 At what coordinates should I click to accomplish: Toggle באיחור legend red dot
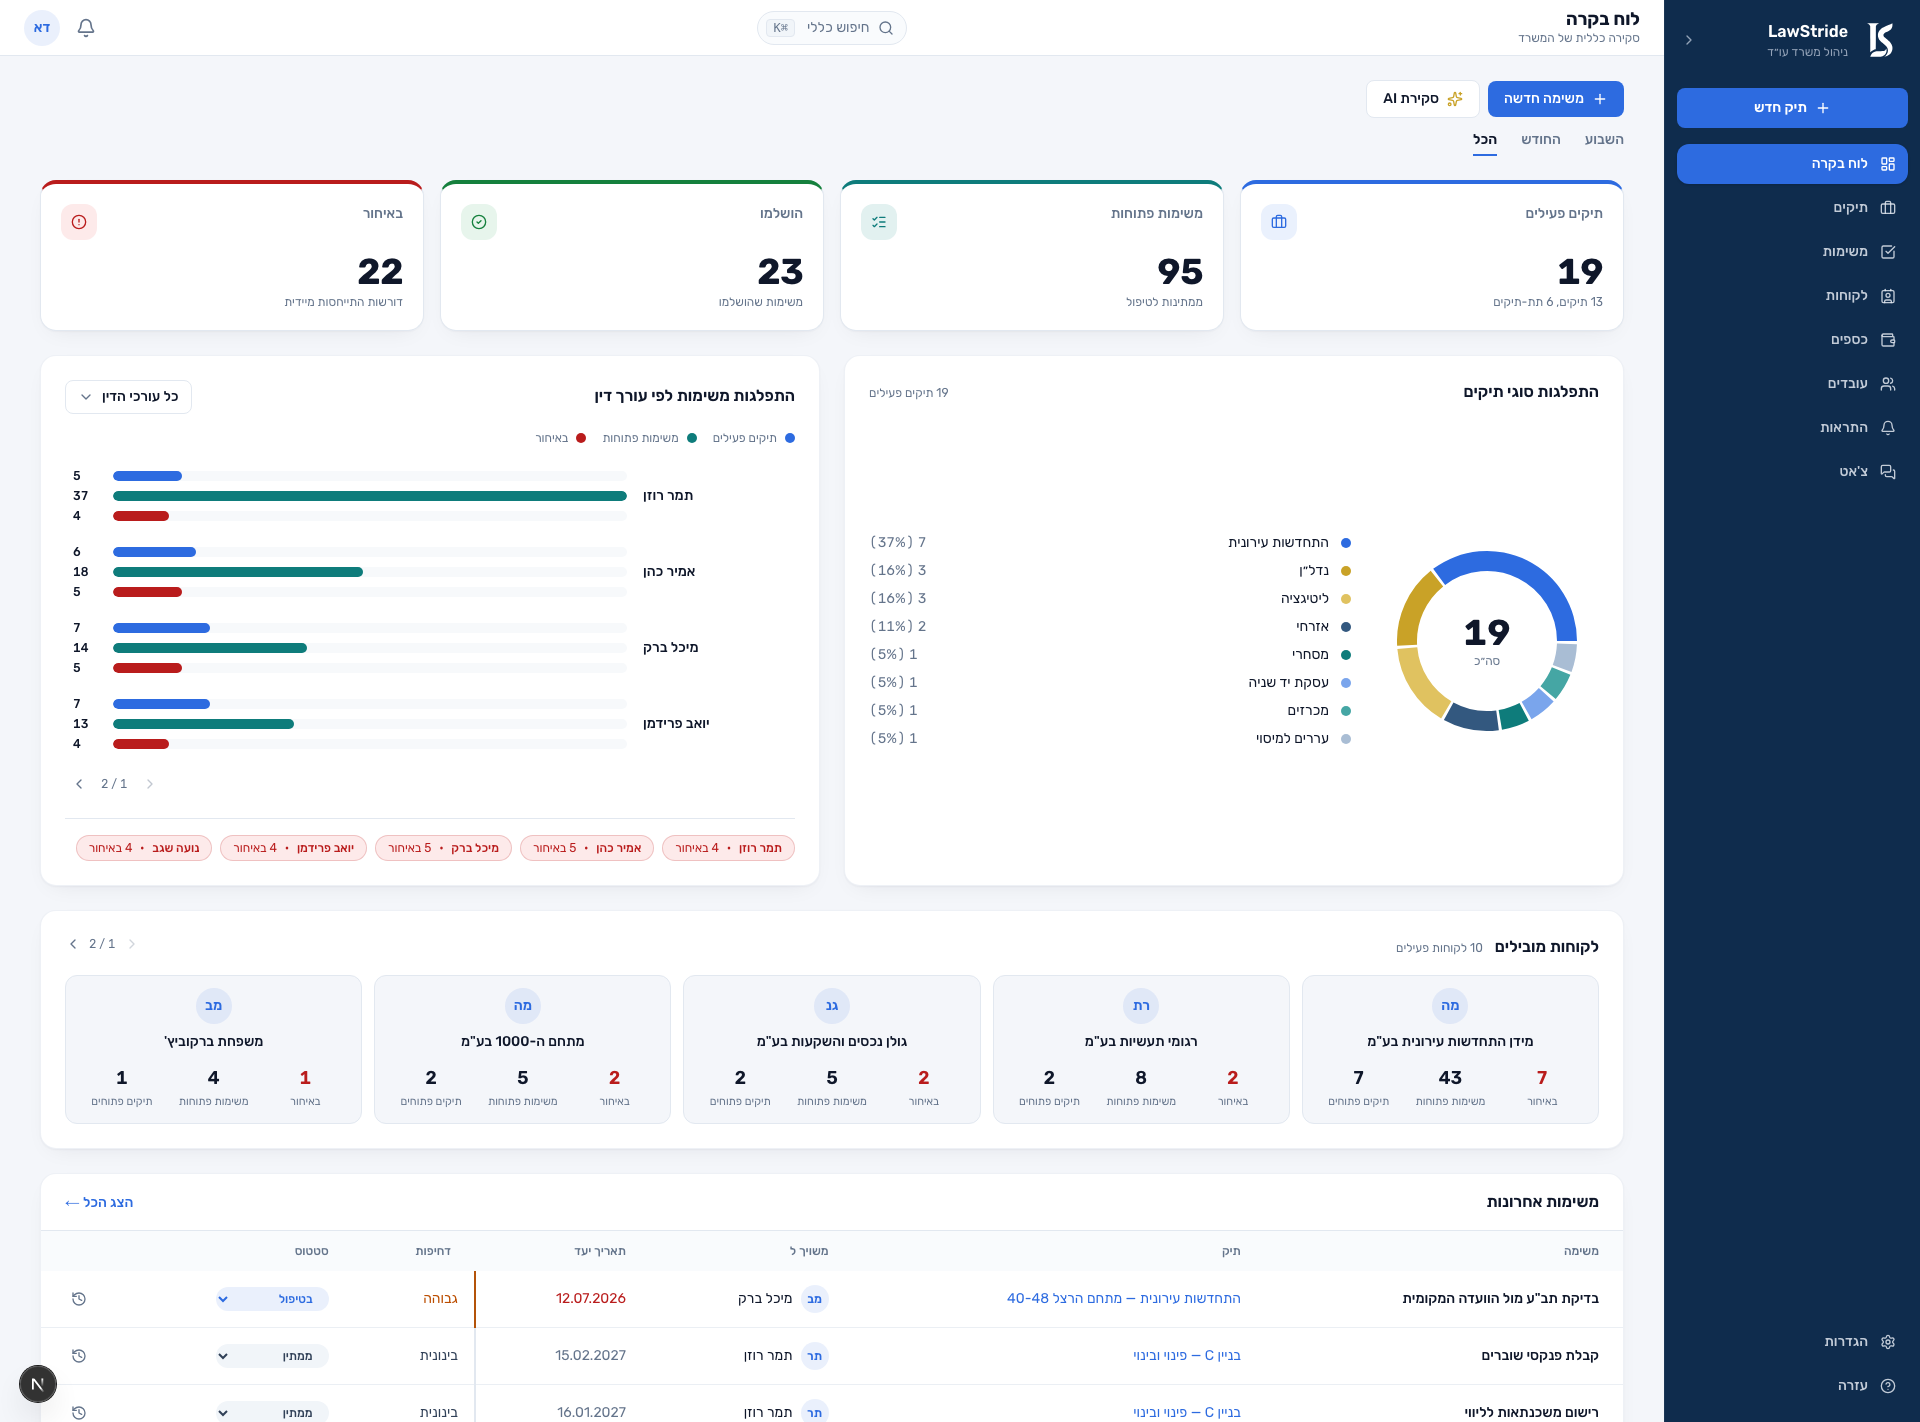[581, 438]
